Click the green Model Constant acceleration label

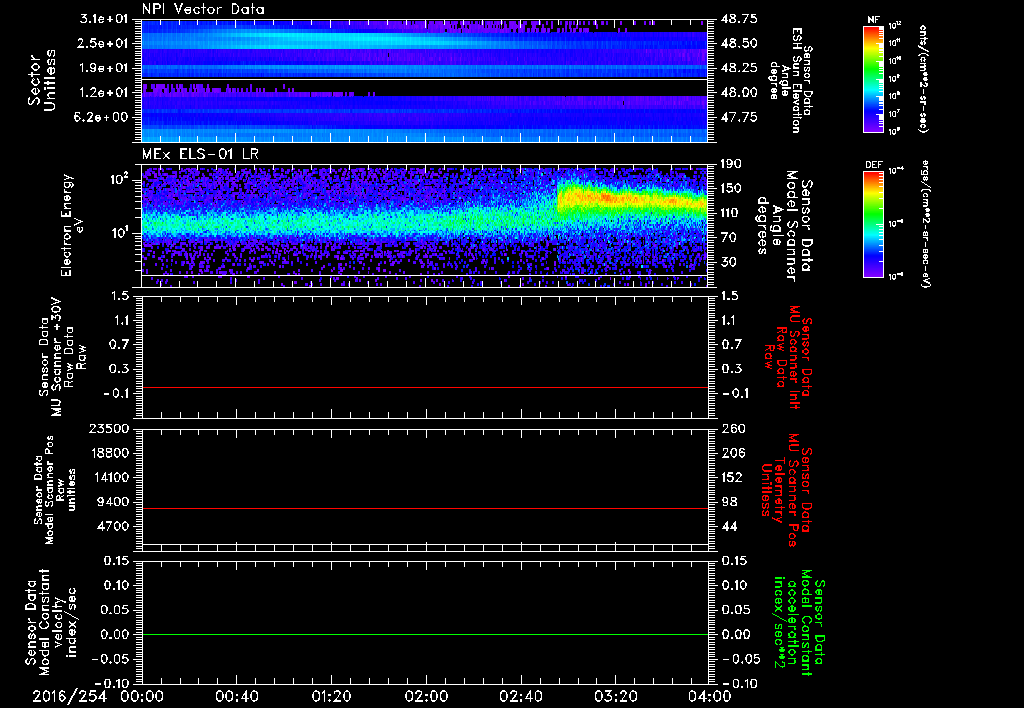tap(800, 625)
